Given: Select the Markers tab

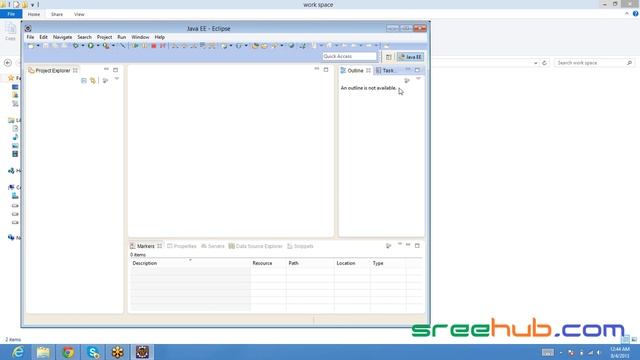Looking at the screenshot, I should (146, 246).
